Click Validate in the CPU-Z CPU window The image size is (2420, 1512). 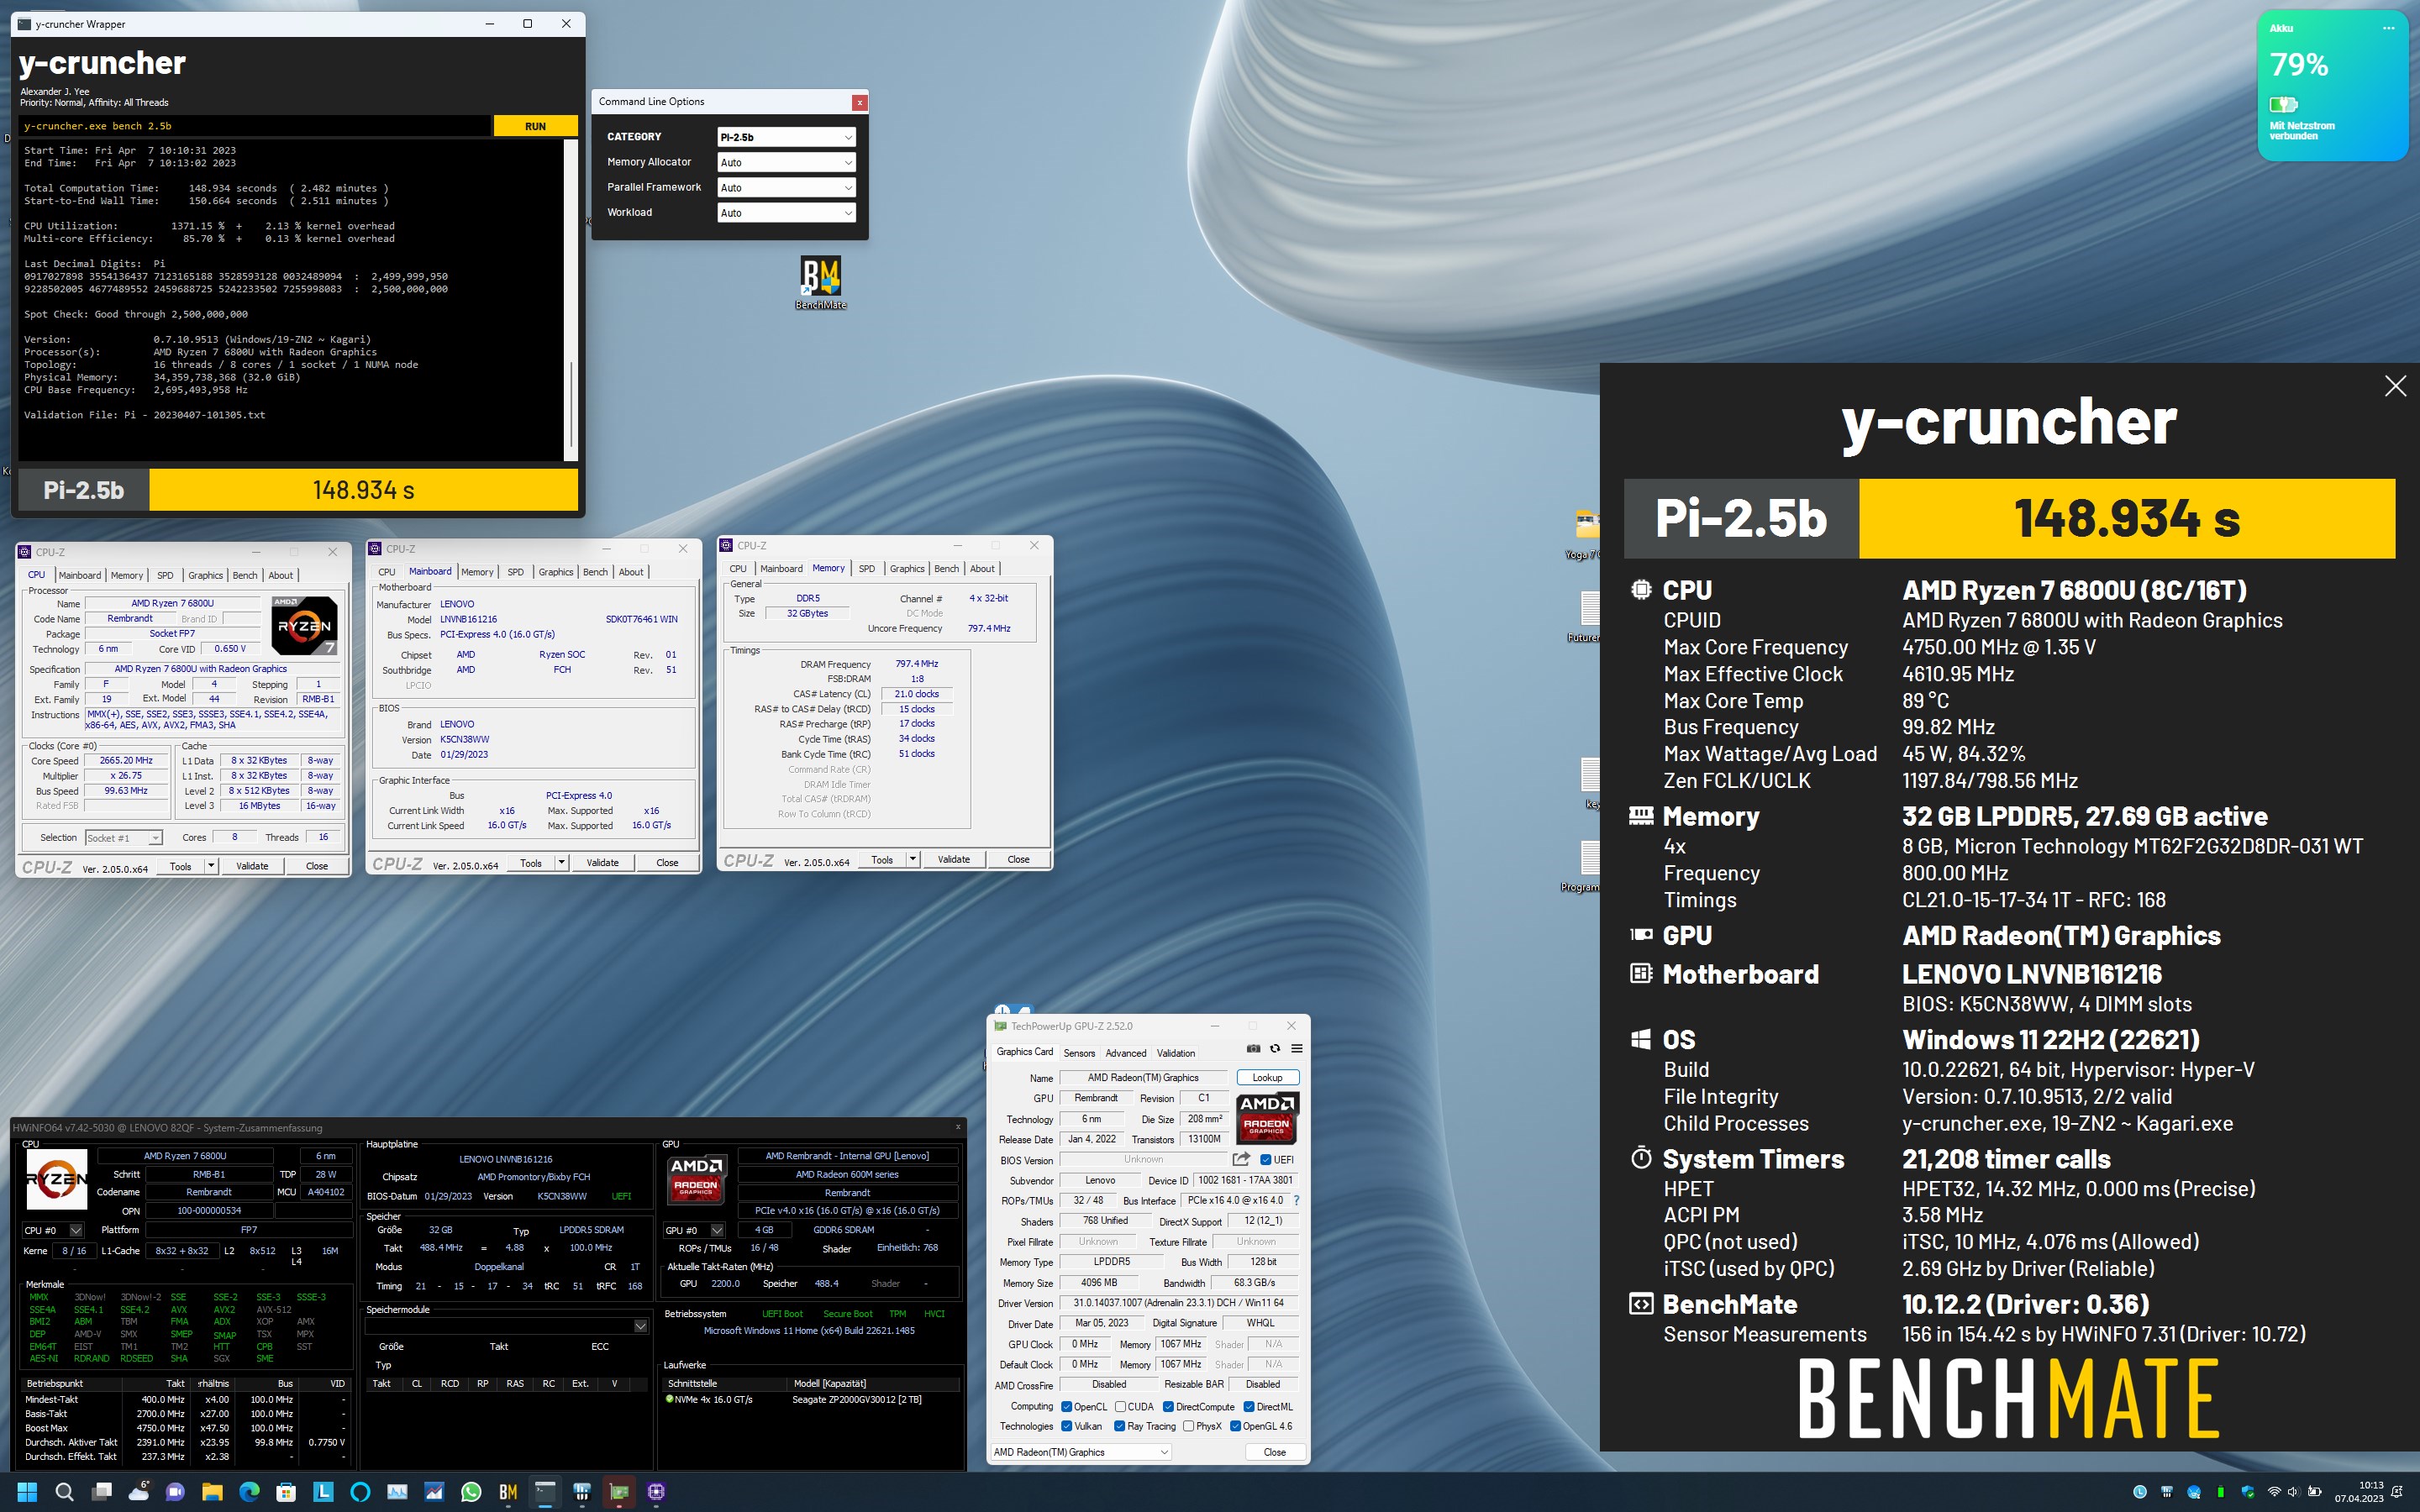click(252, 866)
